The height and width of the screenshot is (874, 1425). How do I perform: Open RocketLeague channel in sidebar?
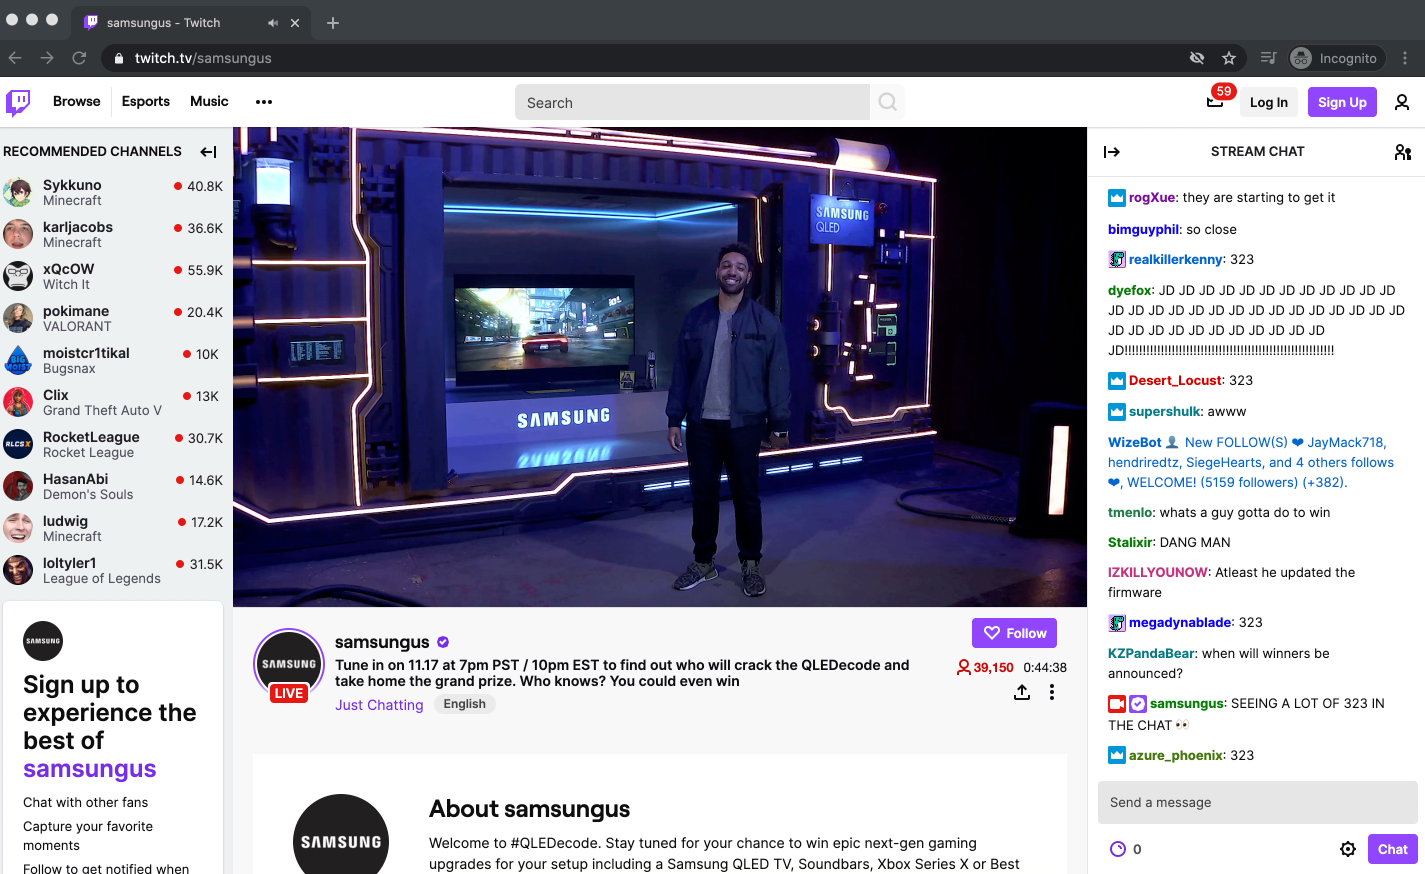pyautogui.click(x=114, y=444)
